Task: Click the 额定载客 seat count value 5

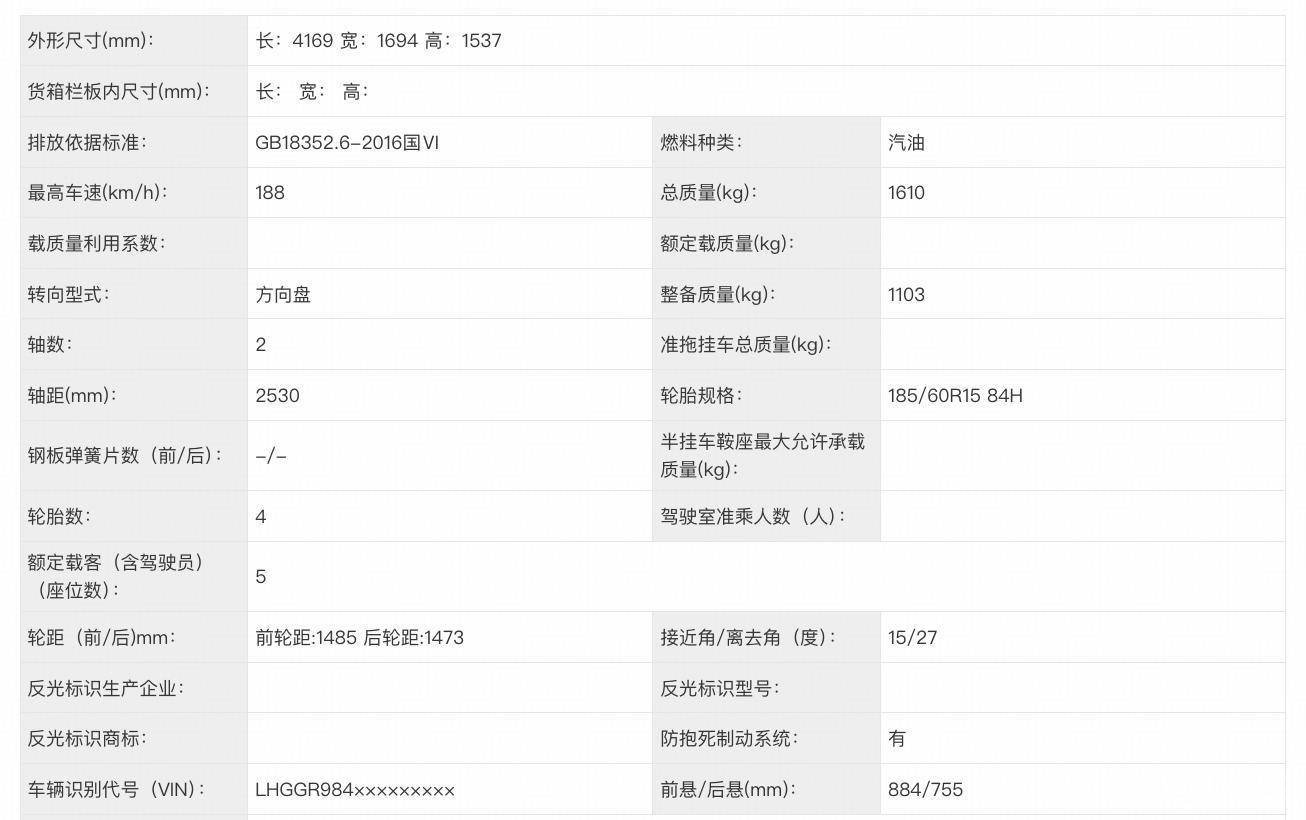Action: [x=261, y=577]
